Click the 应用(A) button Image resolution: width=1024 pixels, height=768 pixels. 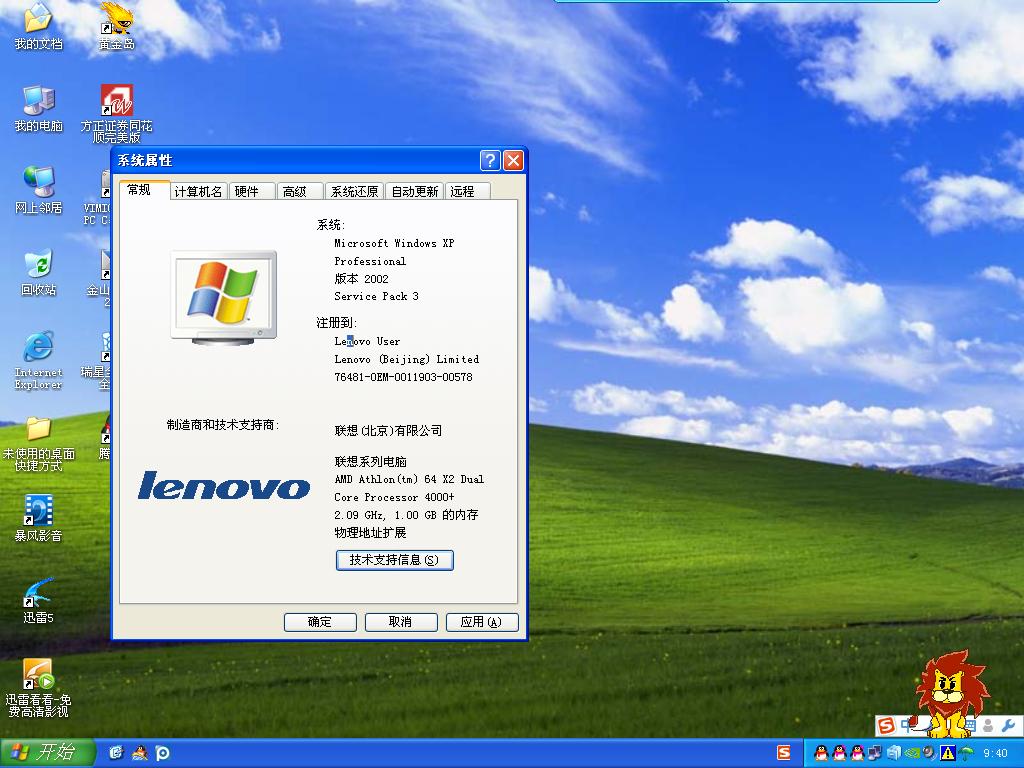[x=481, y=622]
